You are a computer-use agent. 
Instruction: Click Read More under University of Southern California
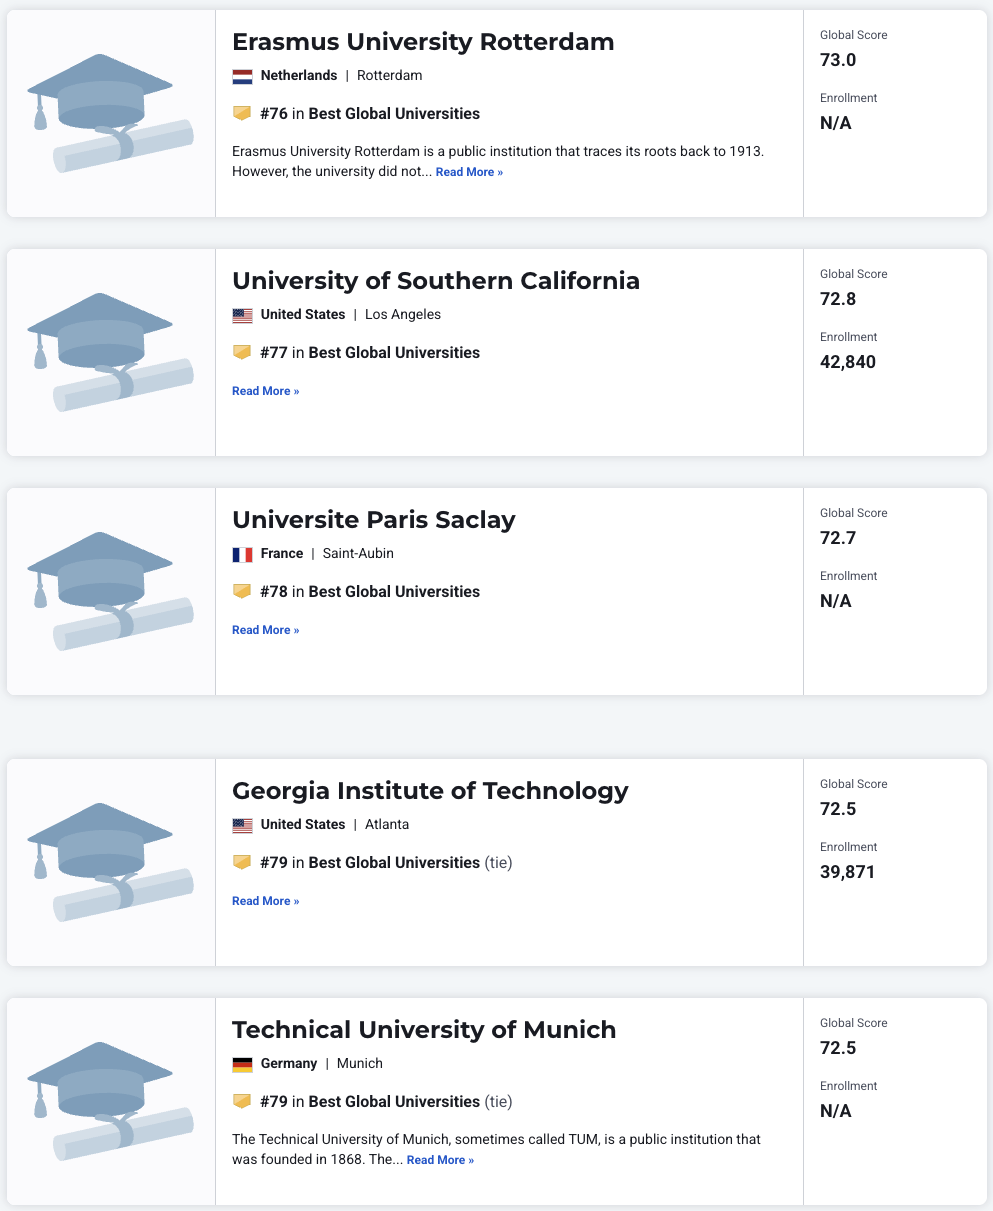click(265, 391)
